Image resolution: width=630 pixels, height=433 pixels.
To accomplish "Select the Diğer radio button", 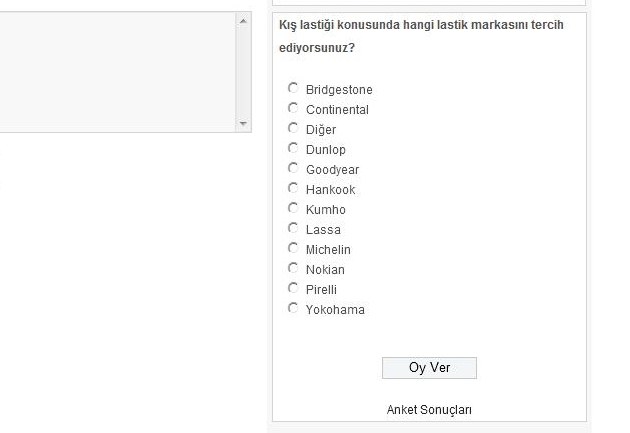I will pos(293,128).
